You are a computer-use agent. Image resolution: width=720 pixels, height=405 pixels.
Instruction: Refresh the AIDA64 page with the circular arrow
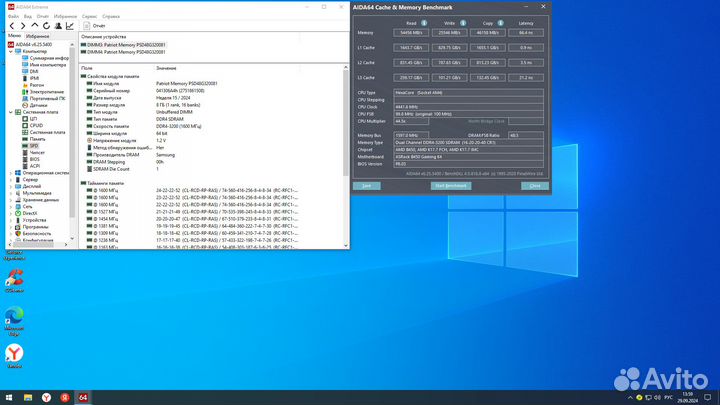(46, 26)
